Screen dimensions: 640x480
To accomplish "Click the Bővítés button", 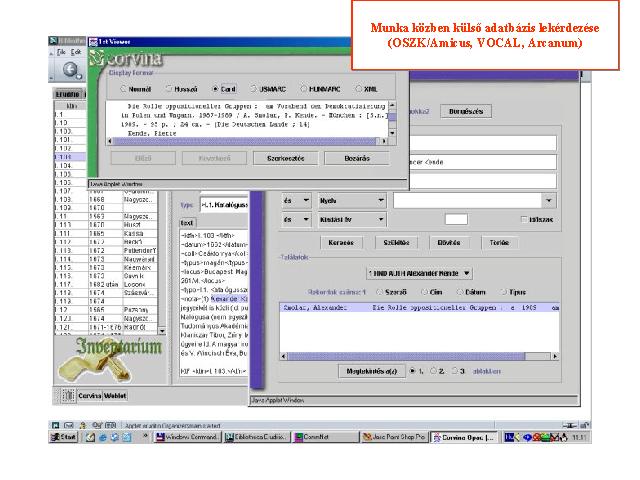I will pyautogui.click(x=449, y=242).
